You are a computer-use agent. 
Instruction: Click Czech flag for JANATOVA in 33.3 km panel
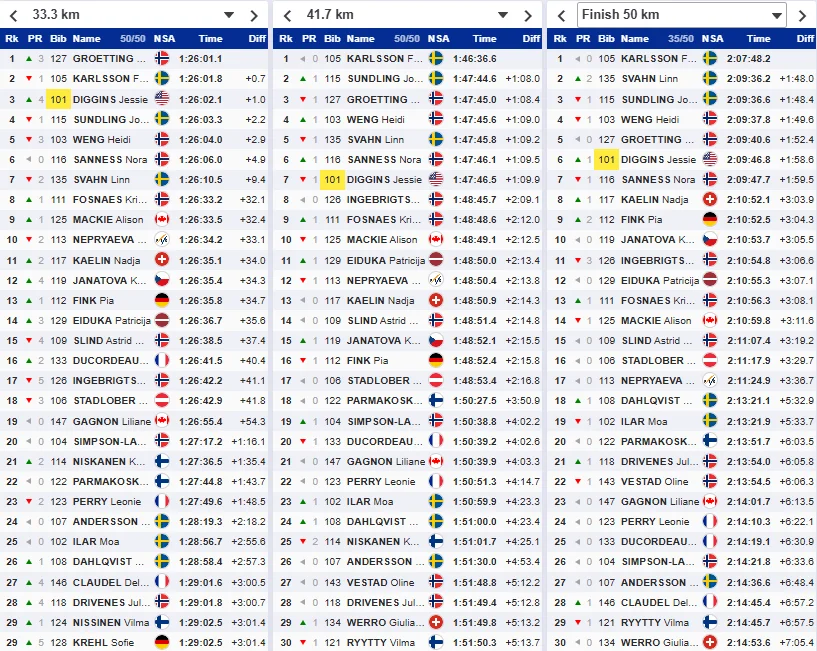point(162,280)
